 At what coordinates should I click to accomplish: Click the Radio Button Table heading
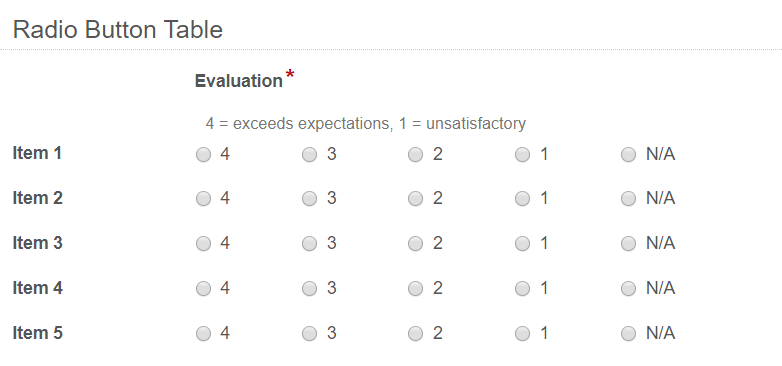click(x=118, y=29)
